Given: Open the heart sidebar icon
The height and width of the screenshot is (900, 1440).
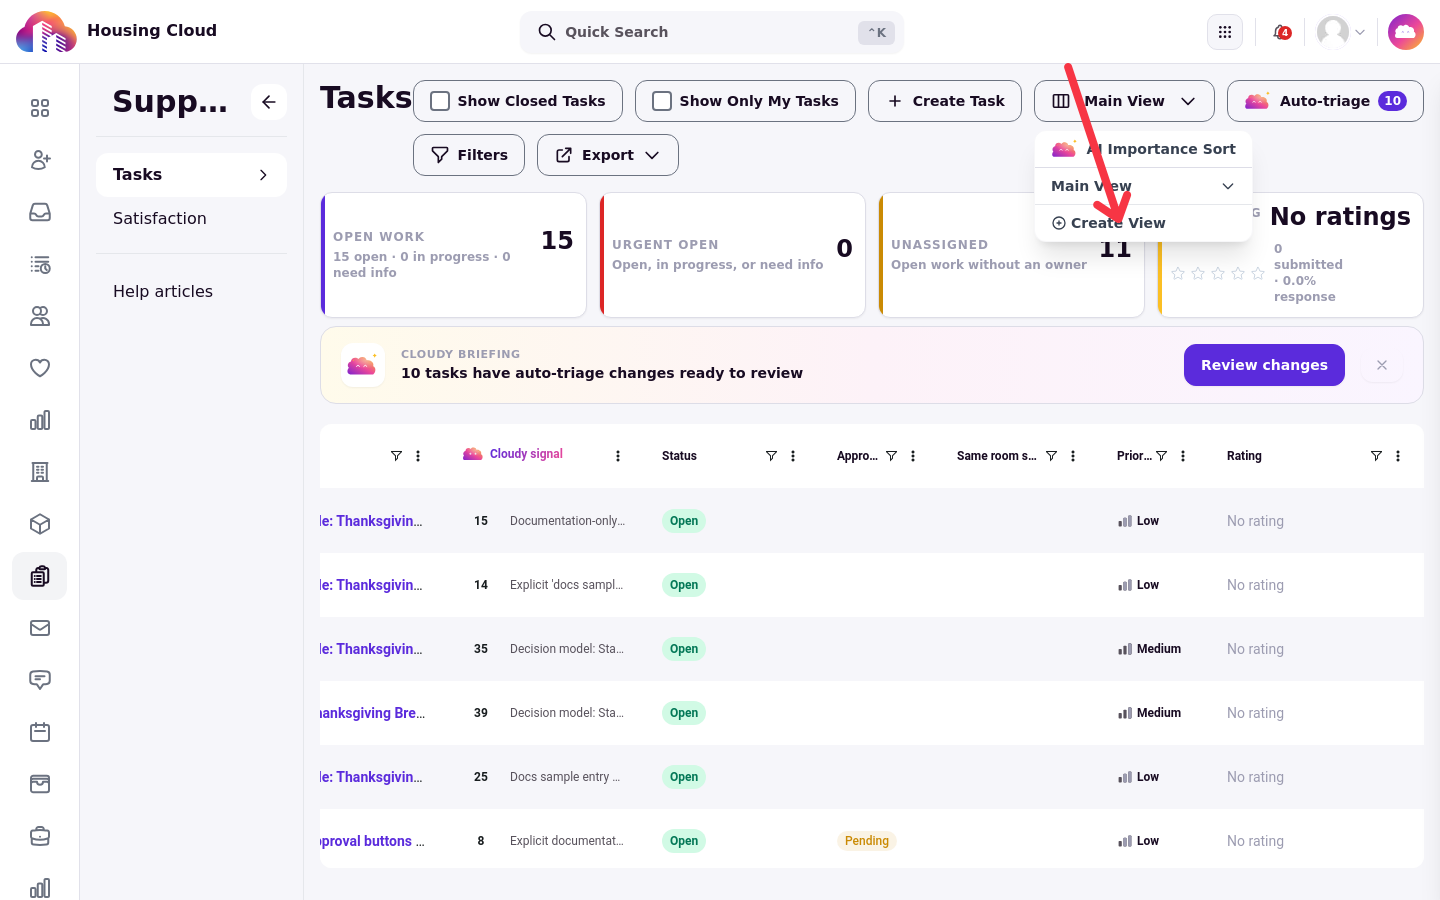Looking at the screenshot, I should coord(40,368).
